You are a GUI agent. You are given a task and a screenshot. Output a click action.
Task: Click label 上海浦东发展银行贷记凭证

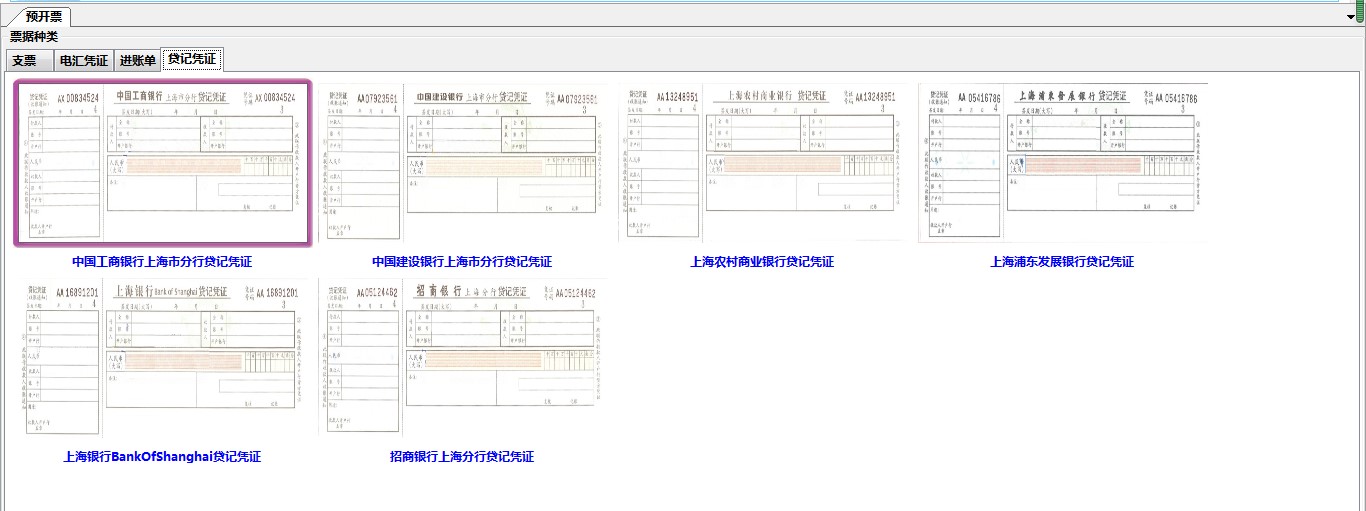click(1062, 262)
